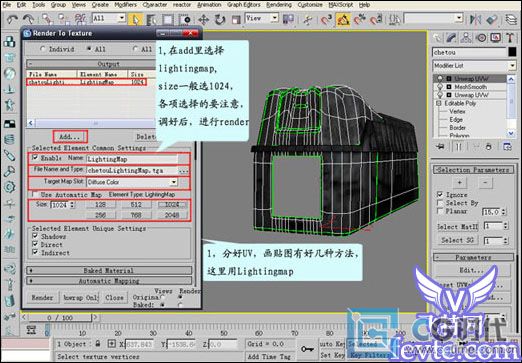This screenshot has height=363, width=522.
Task: Open the Select by Name icon
Action: (151, 19)
